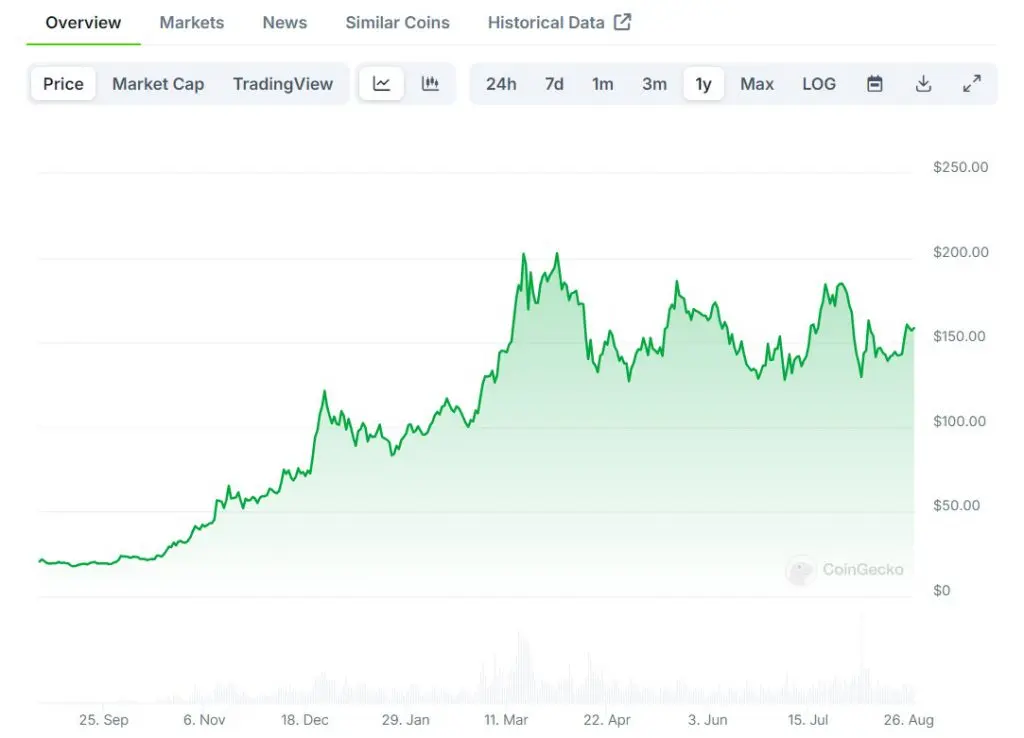Open the Markets tab

[x=191, y=22]
